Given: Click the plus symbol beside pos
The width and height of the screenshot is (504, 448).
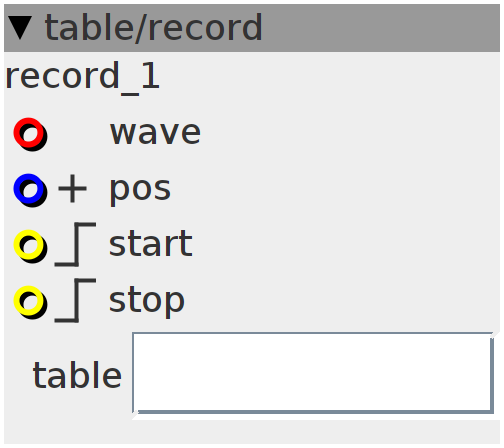Looking at the screenshot, I should tap(72, 189).
